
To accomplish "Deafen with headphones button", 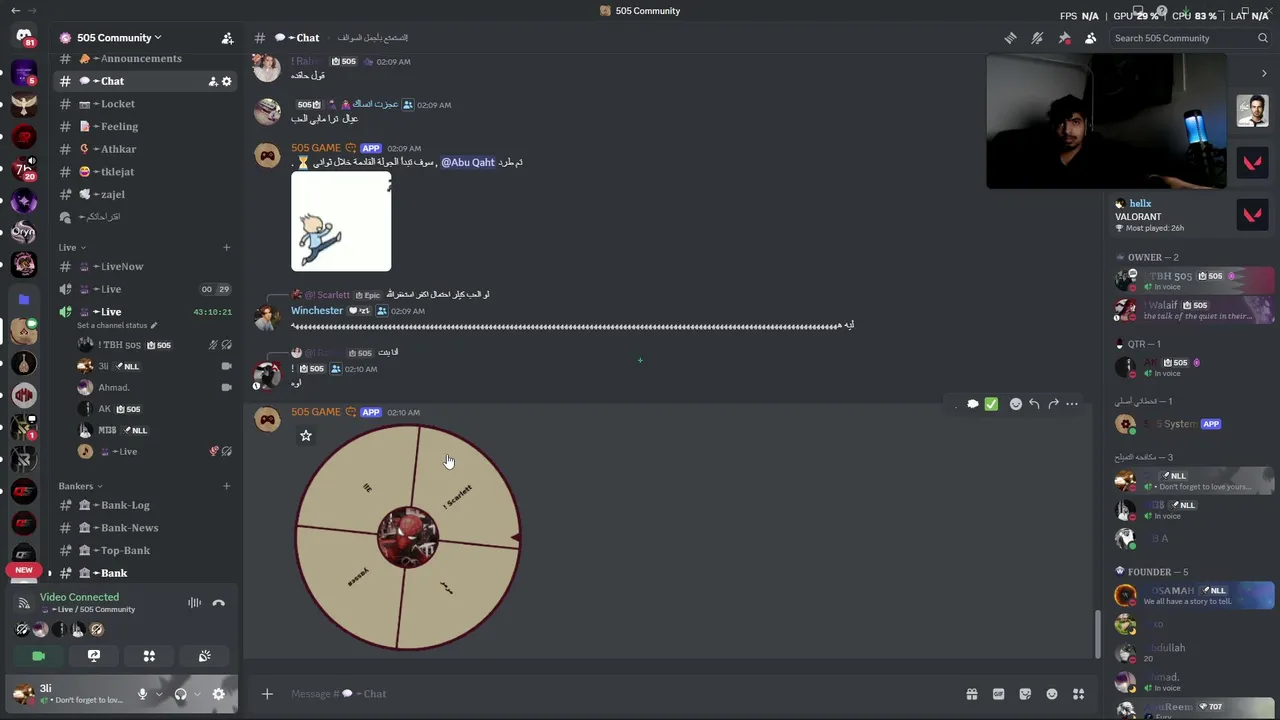I will (180, 694).
